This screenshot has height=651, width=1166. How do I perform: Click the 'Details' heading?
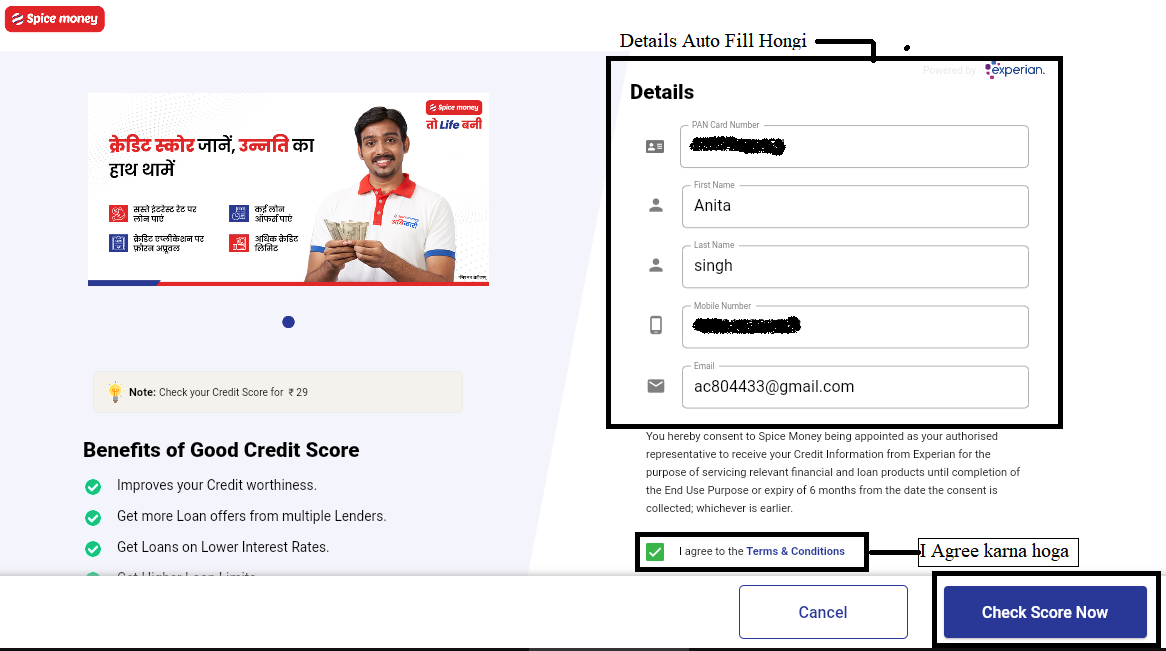pos(662,92)
